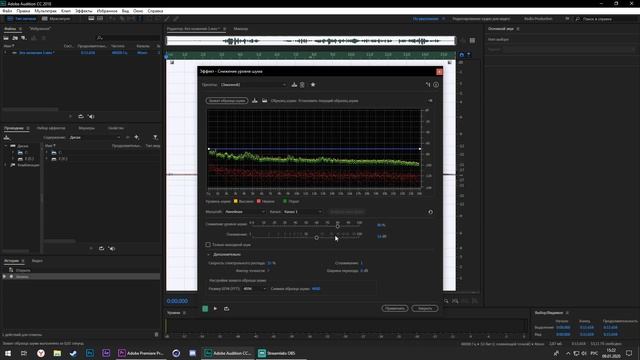Image resolution: width=640 pixels, height=360 pixels.
Task: Toggle Low noise floor red legend box
Action: coord(258,201)
